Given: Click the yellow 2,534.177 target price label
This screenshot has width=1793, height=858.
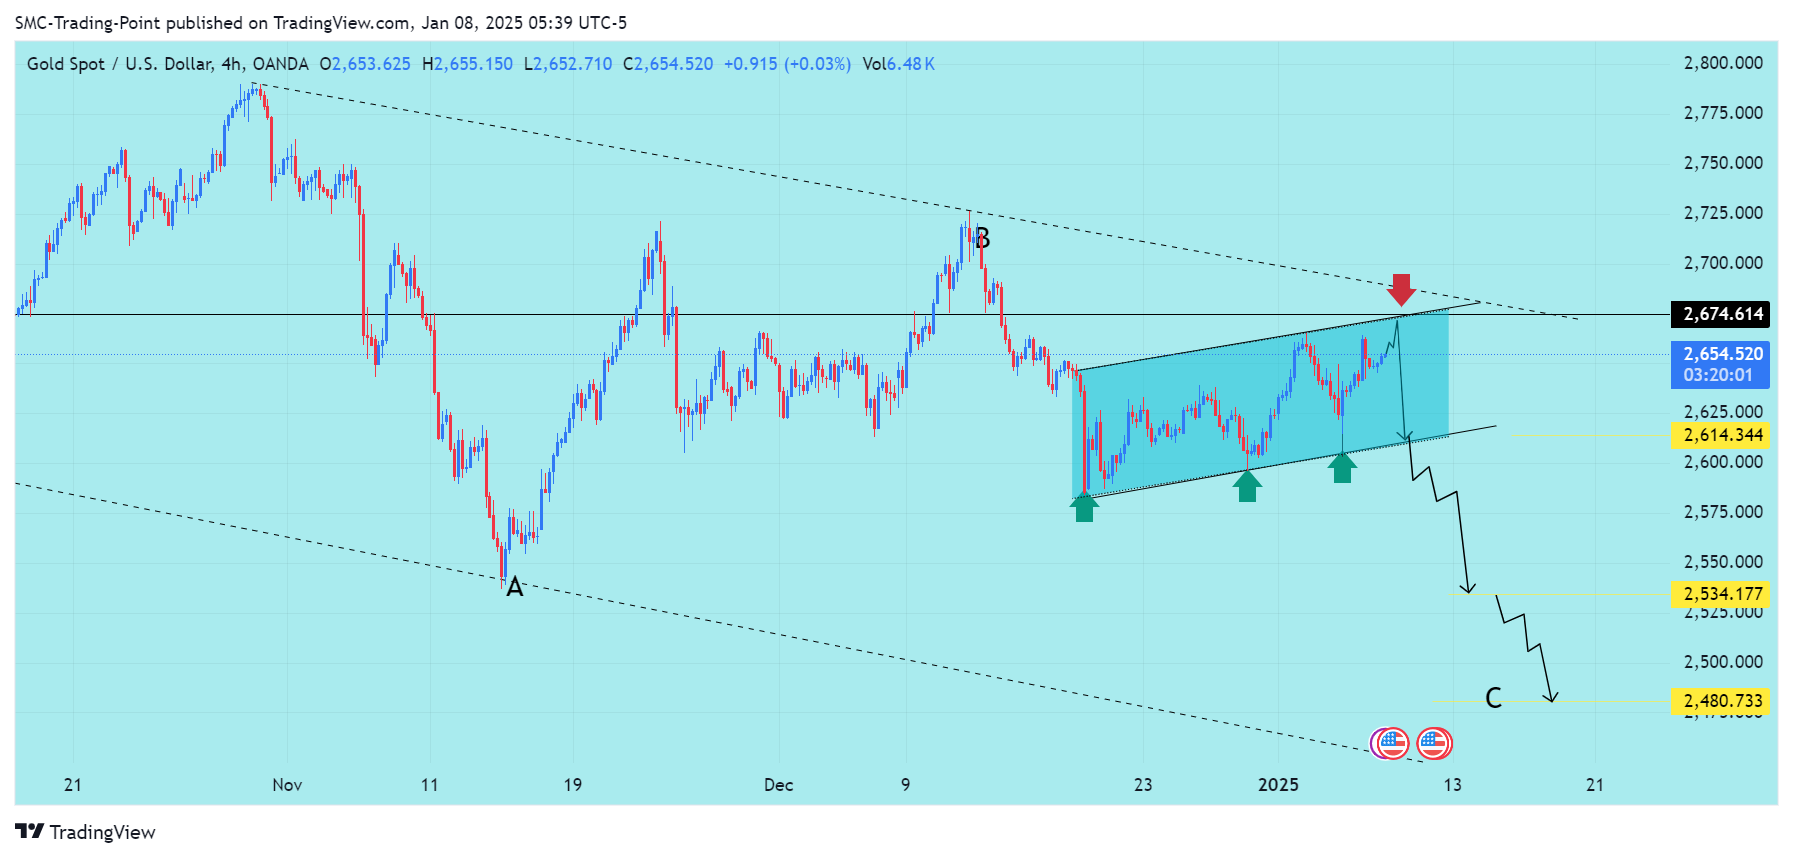Looking at the screenshot, I should click(1720, 594).
